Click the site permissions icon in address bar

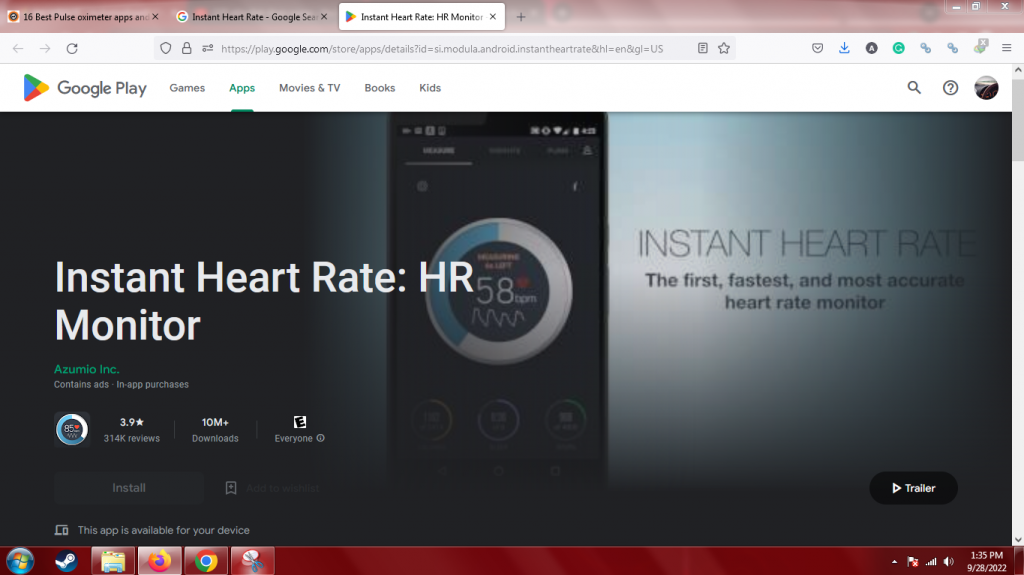tap(208, 48)
